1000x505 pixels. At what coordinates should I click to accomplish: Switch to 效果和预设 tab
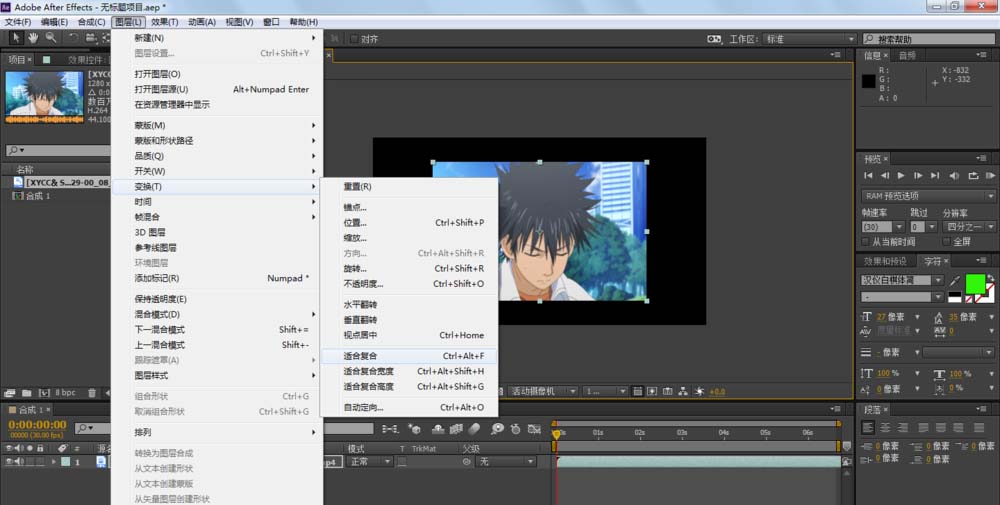pyautogui.click(x=885, y=261)
